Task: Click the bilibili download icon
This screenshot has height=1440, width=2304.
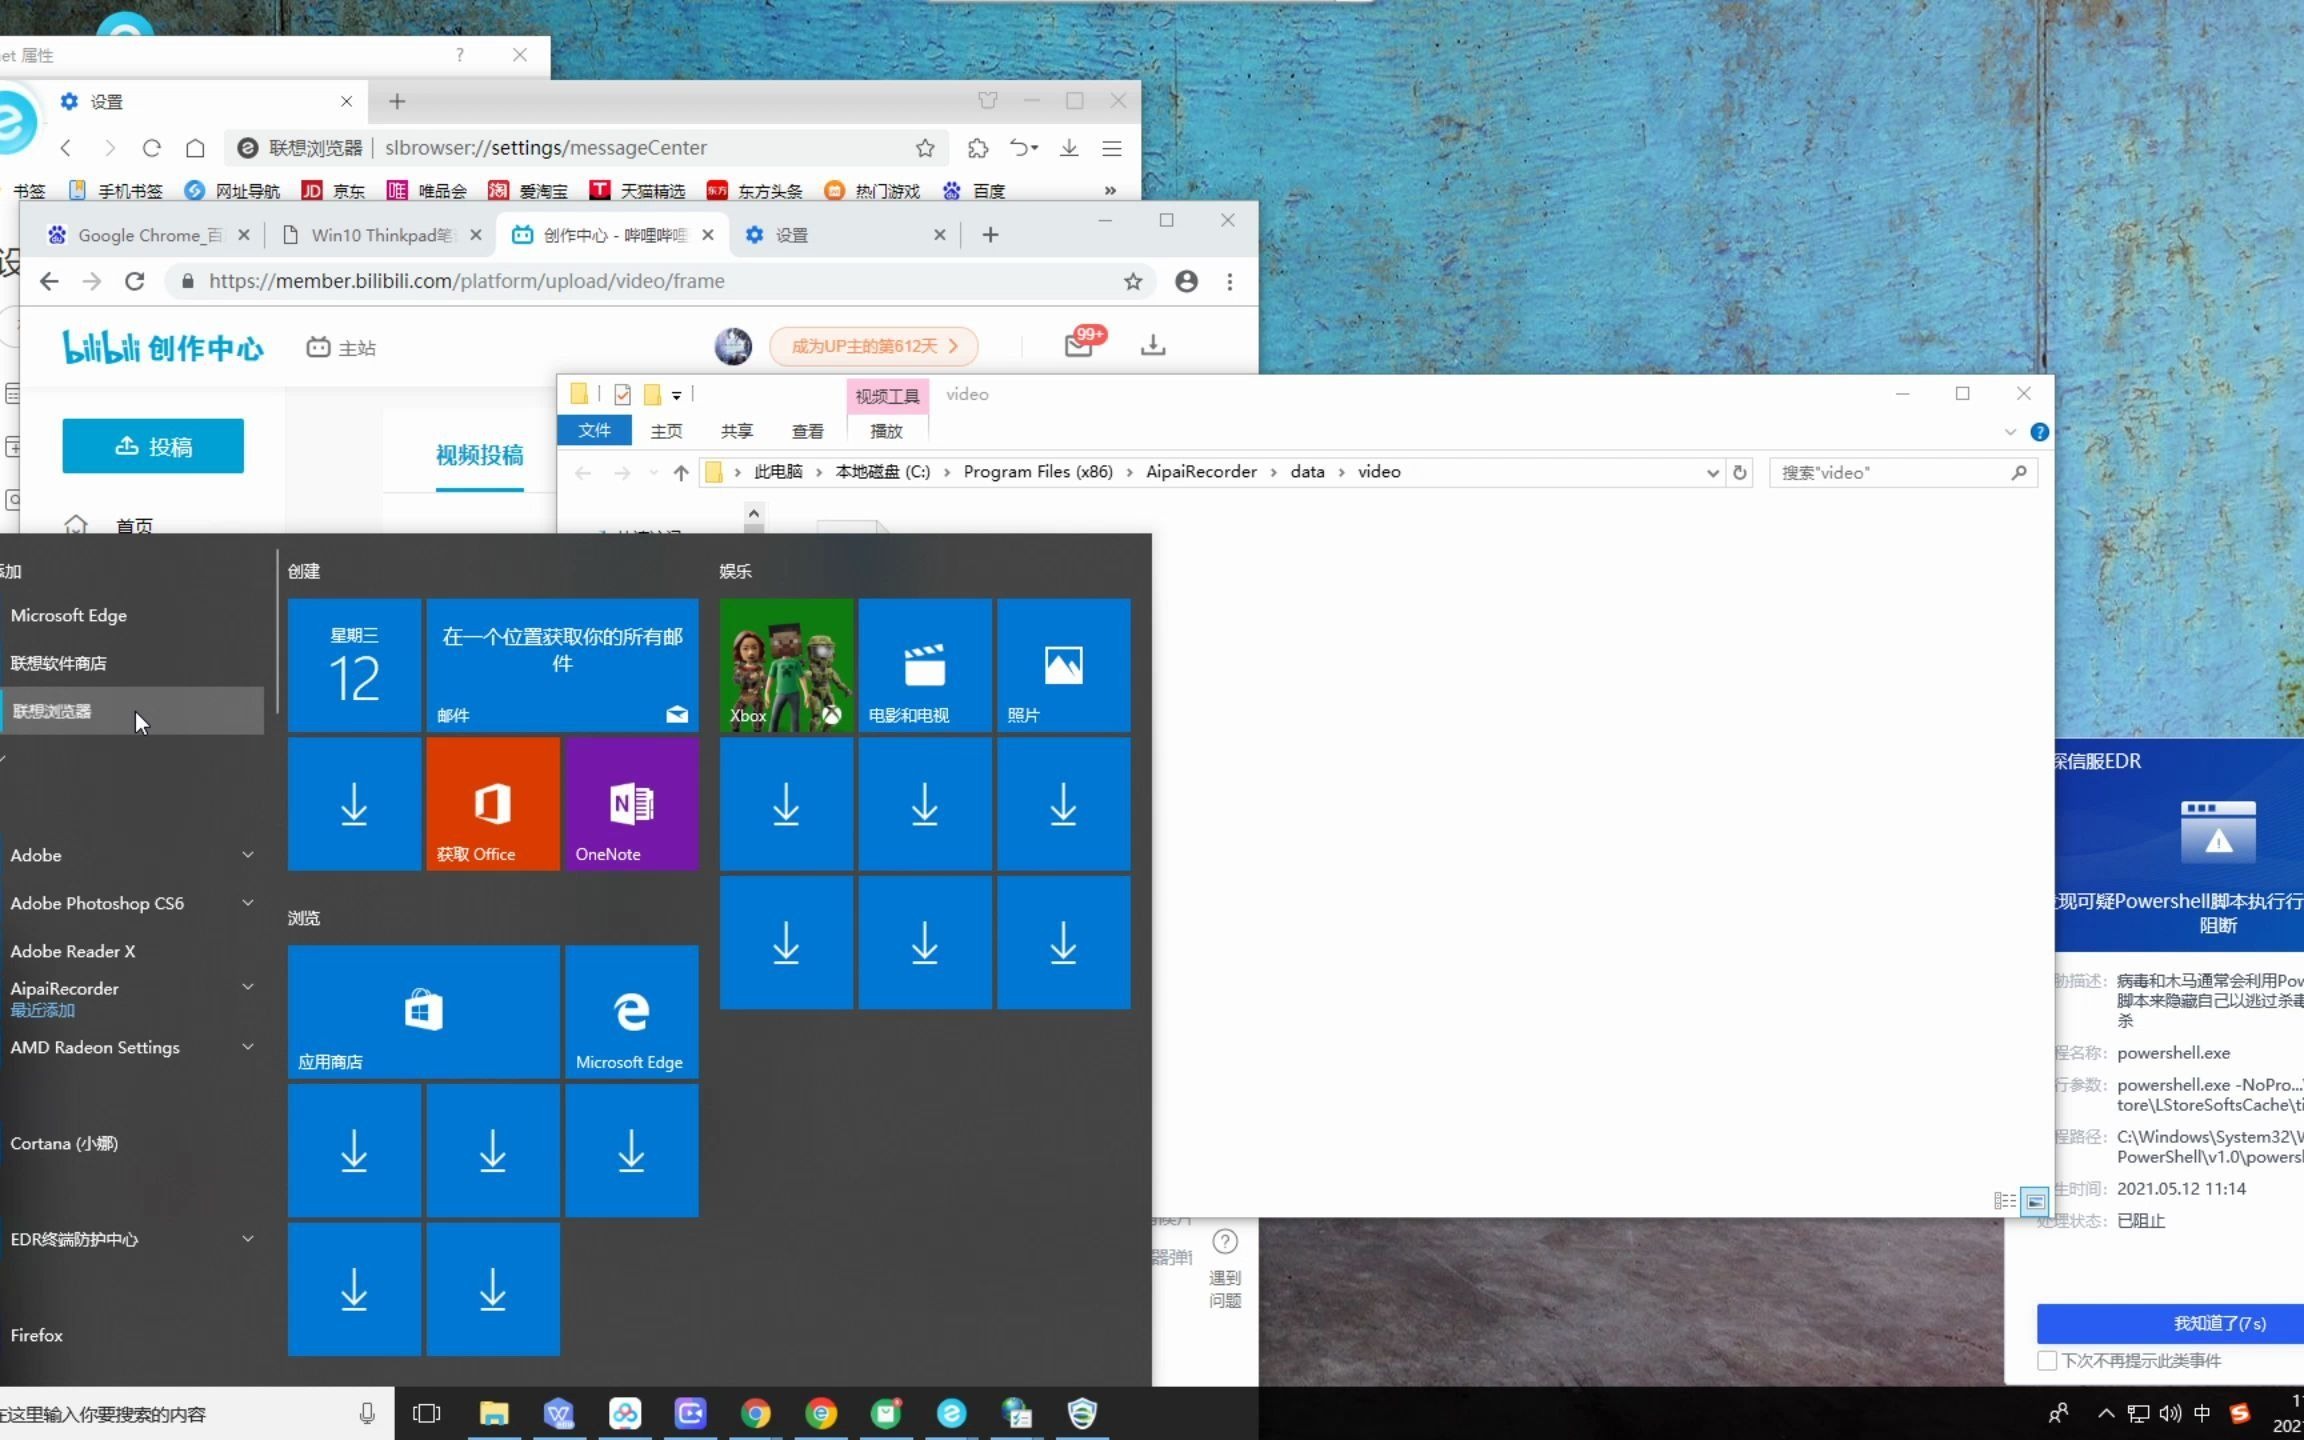Action: click(1152, 345)
